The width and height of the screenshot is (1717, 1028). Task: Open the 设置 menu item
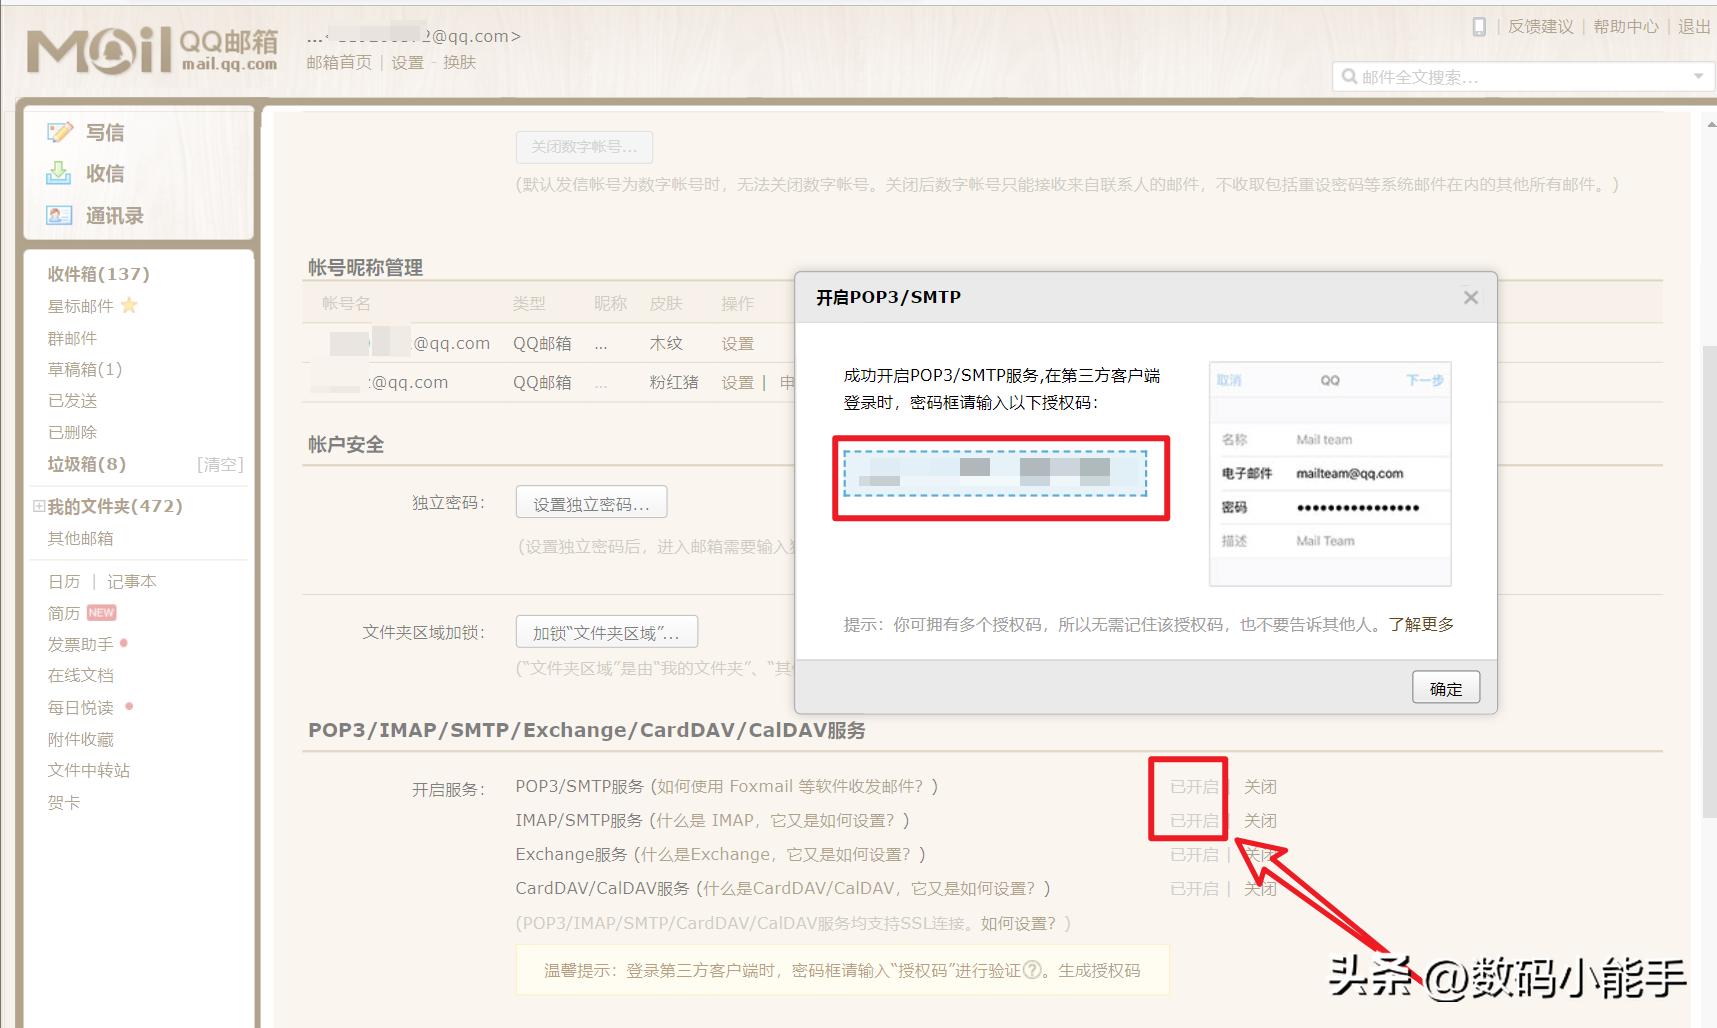coord(407,62)
